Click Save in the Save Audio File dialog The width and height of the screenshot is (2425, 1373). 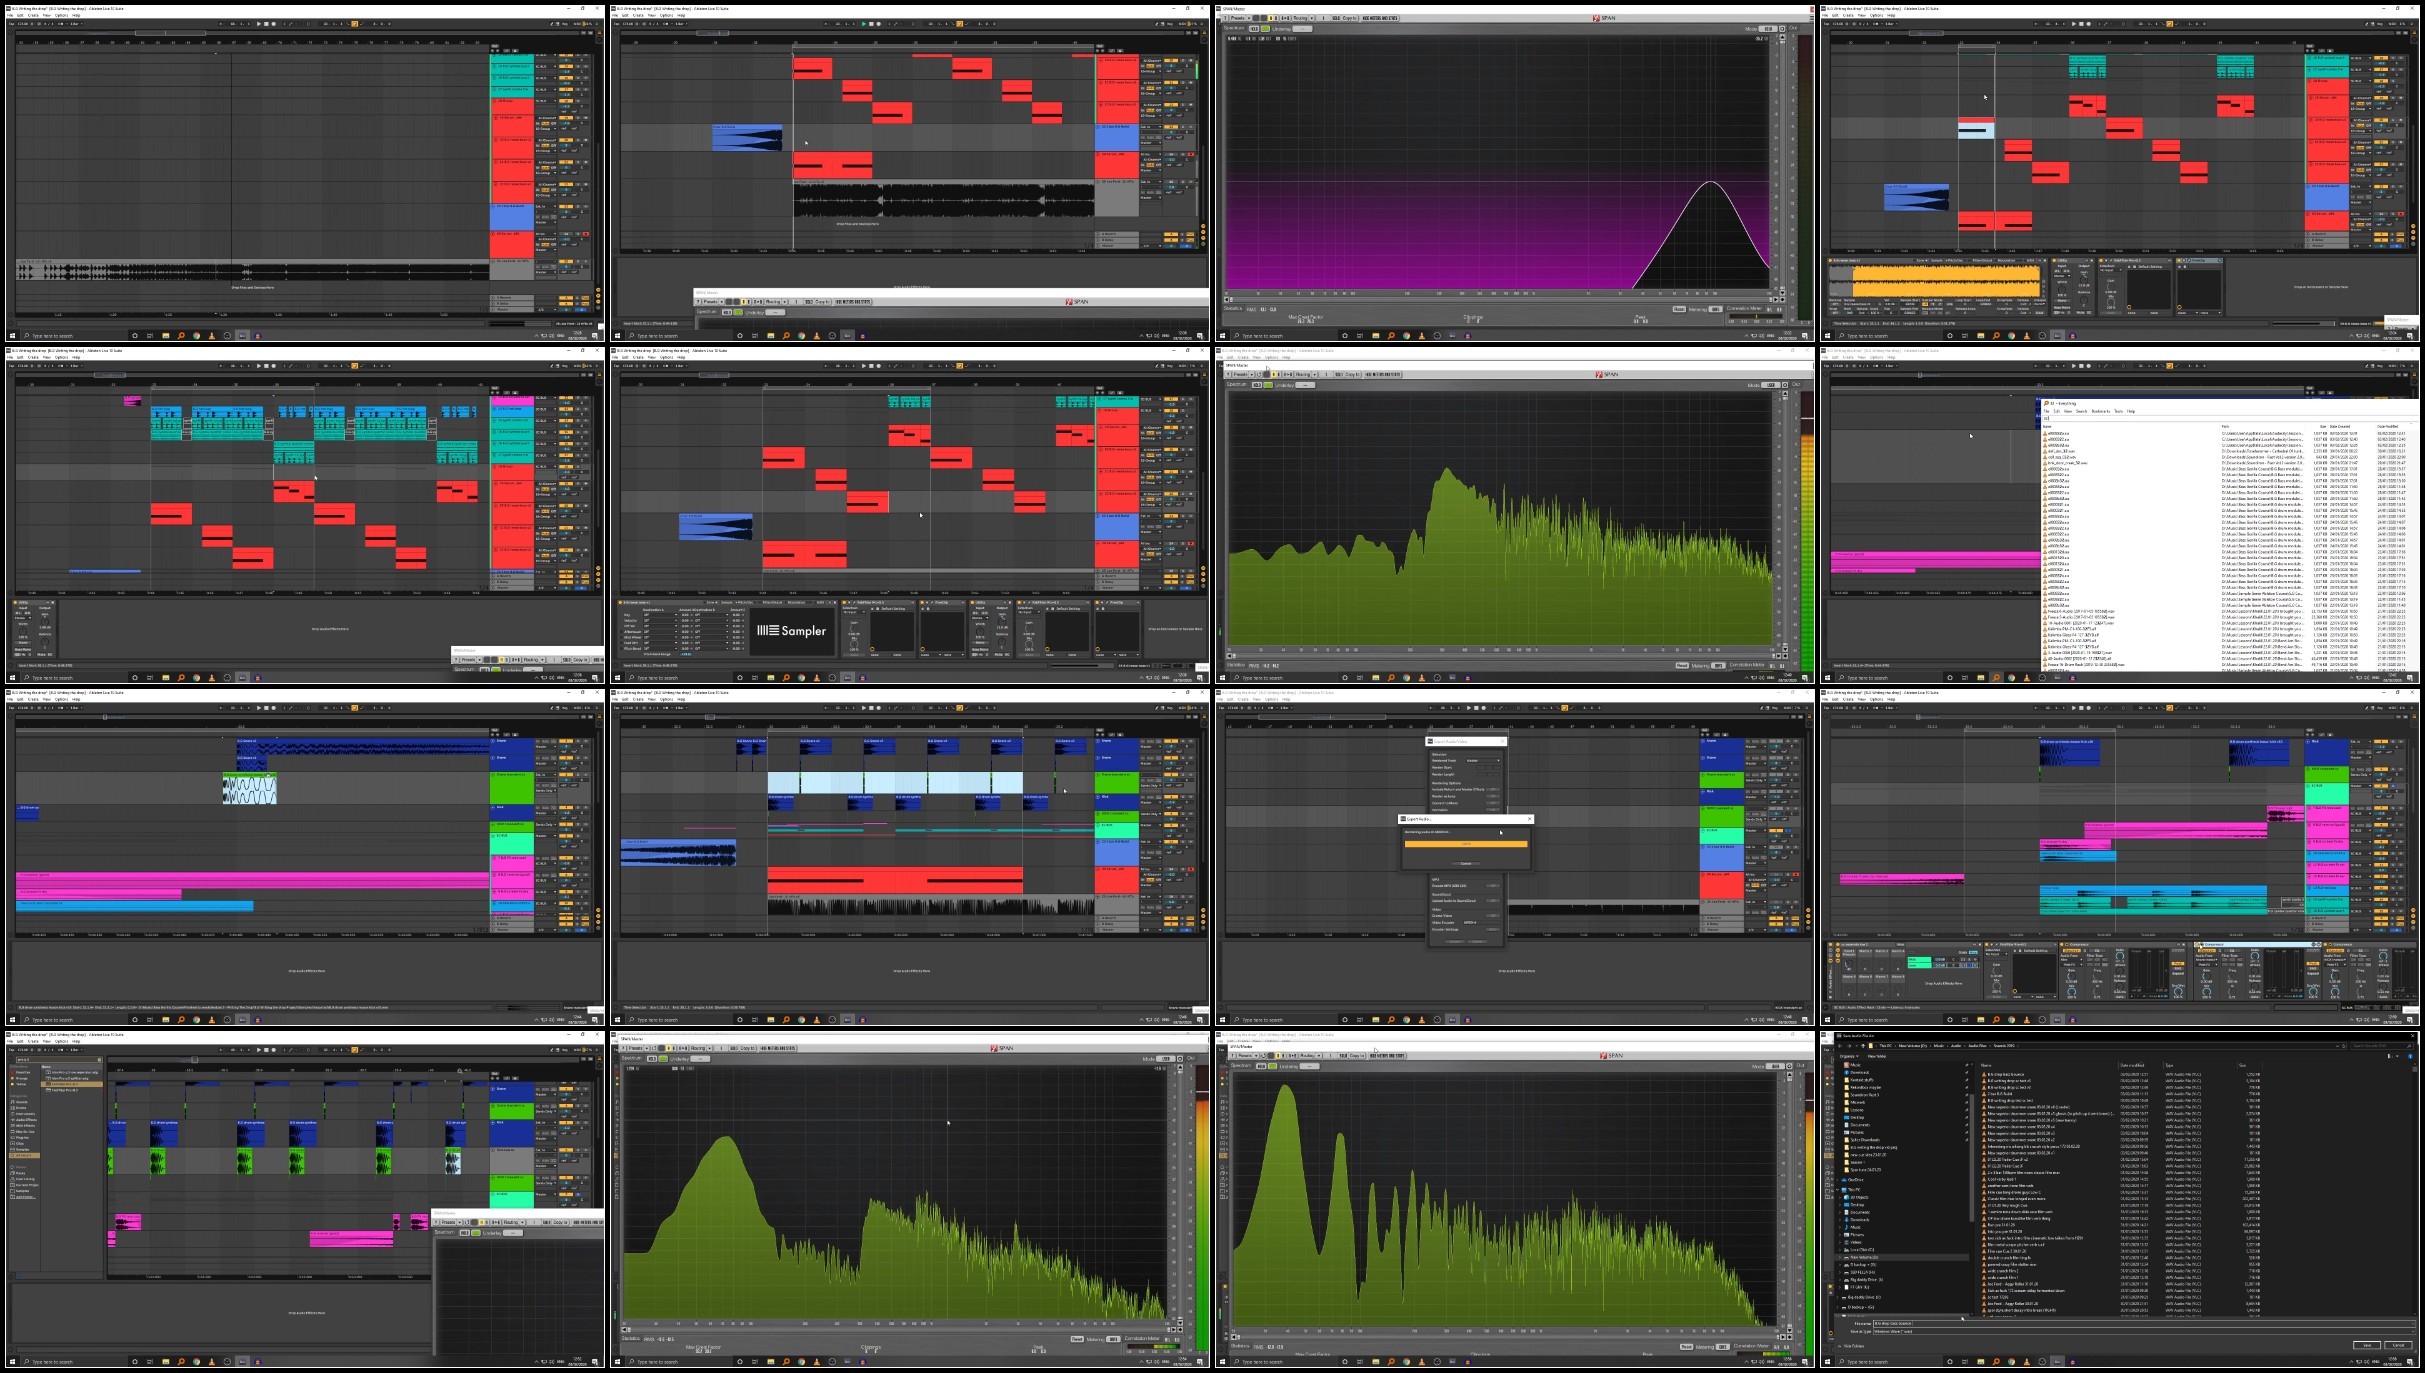point(2367,1345)
